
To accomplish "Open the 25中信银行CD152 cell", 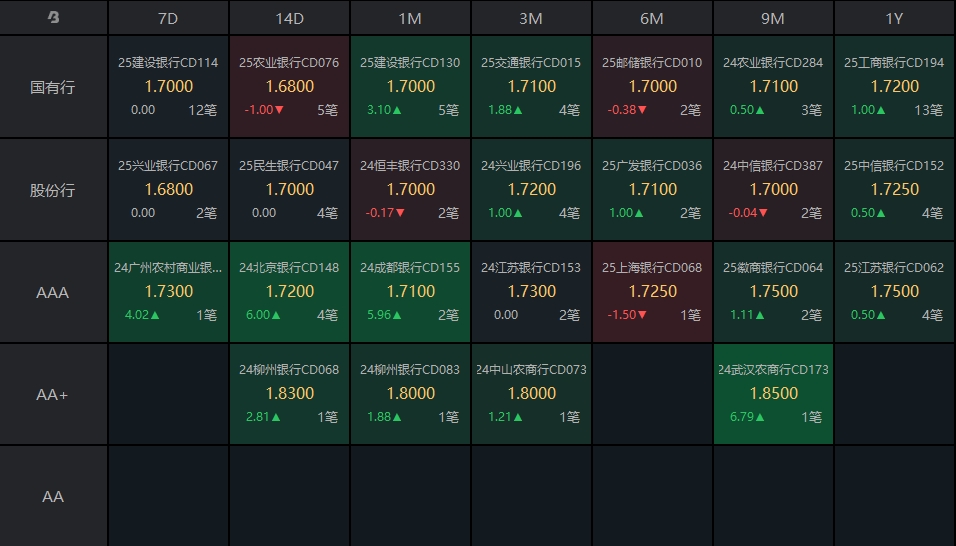I will 894,190.
